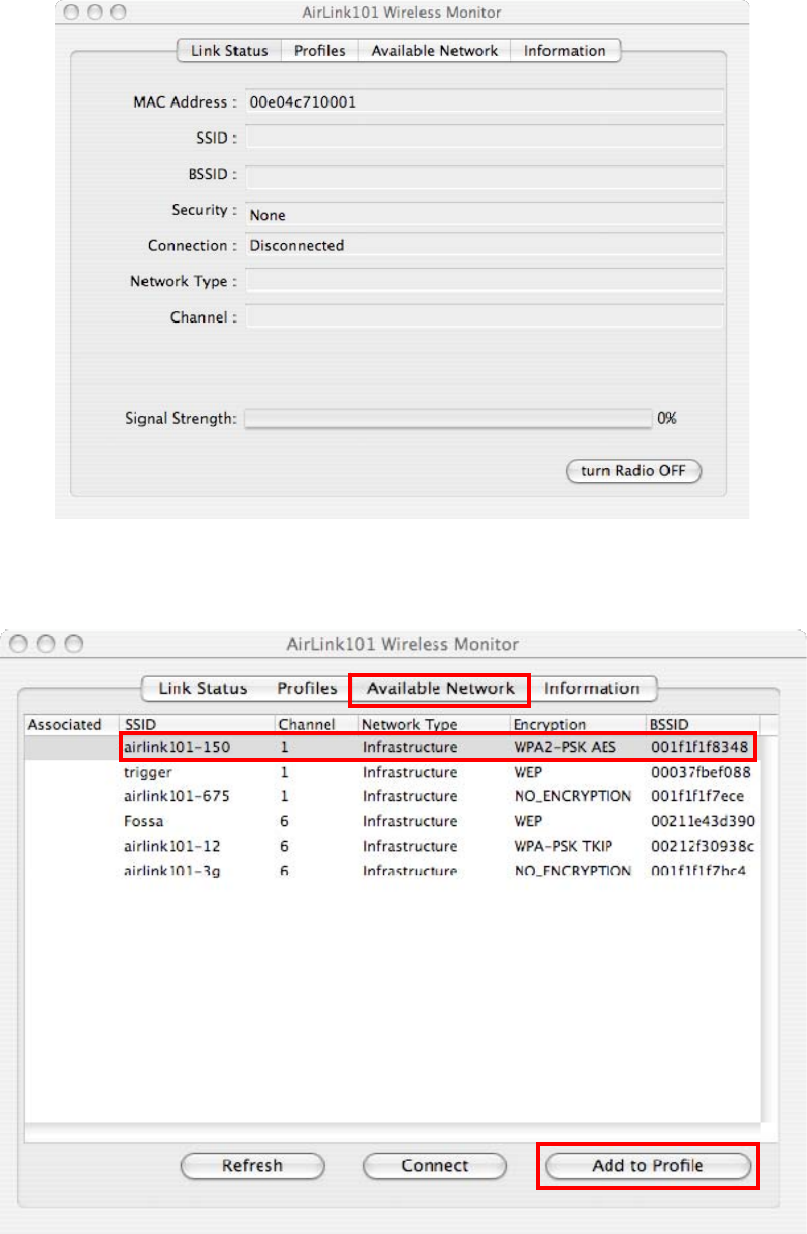
Task: Click the Connect button
Action: point(435,1165)
